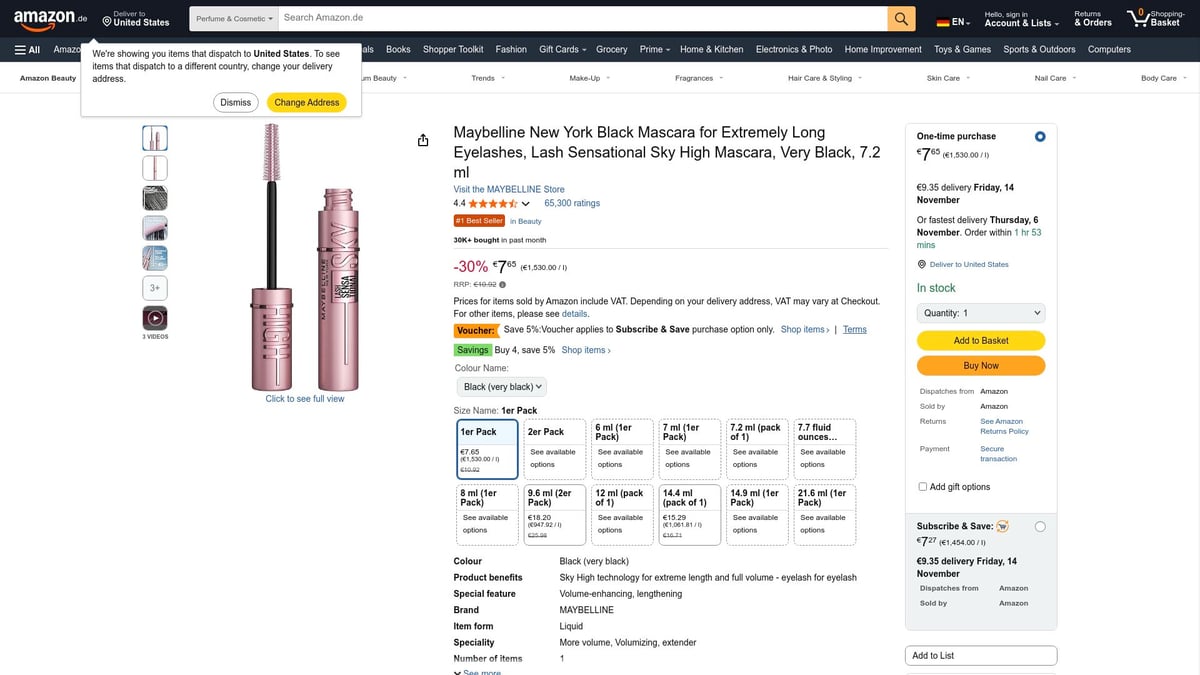
Task: Open the Perfume & Cosmetic category selector
Action: (233, 17)
